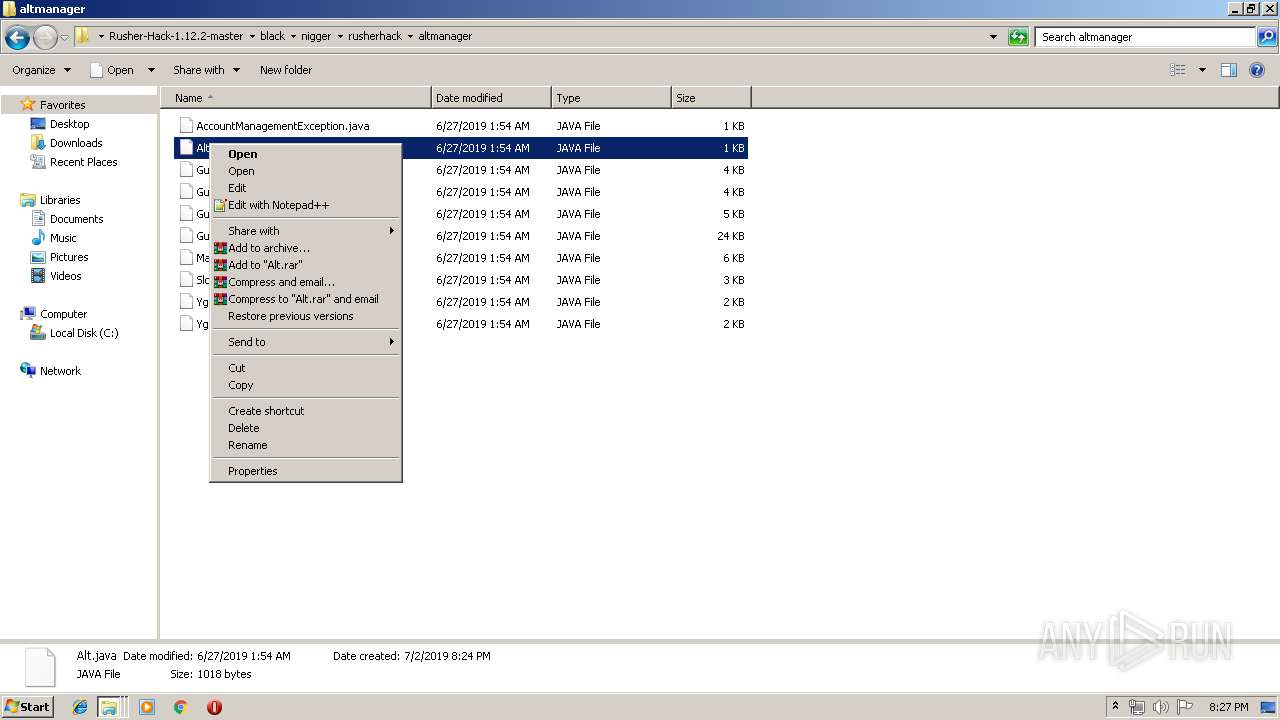Choose Restore previous versions
The width and height of the screenshot is (1280, 720).
(x=290, y=316)
